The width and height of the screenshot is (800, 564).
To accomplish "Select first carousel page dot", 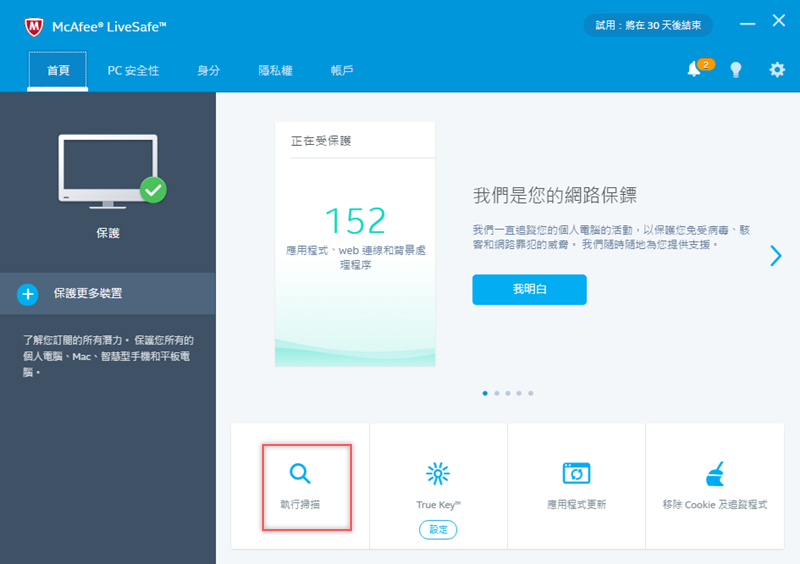I will [x=485, y=393].
